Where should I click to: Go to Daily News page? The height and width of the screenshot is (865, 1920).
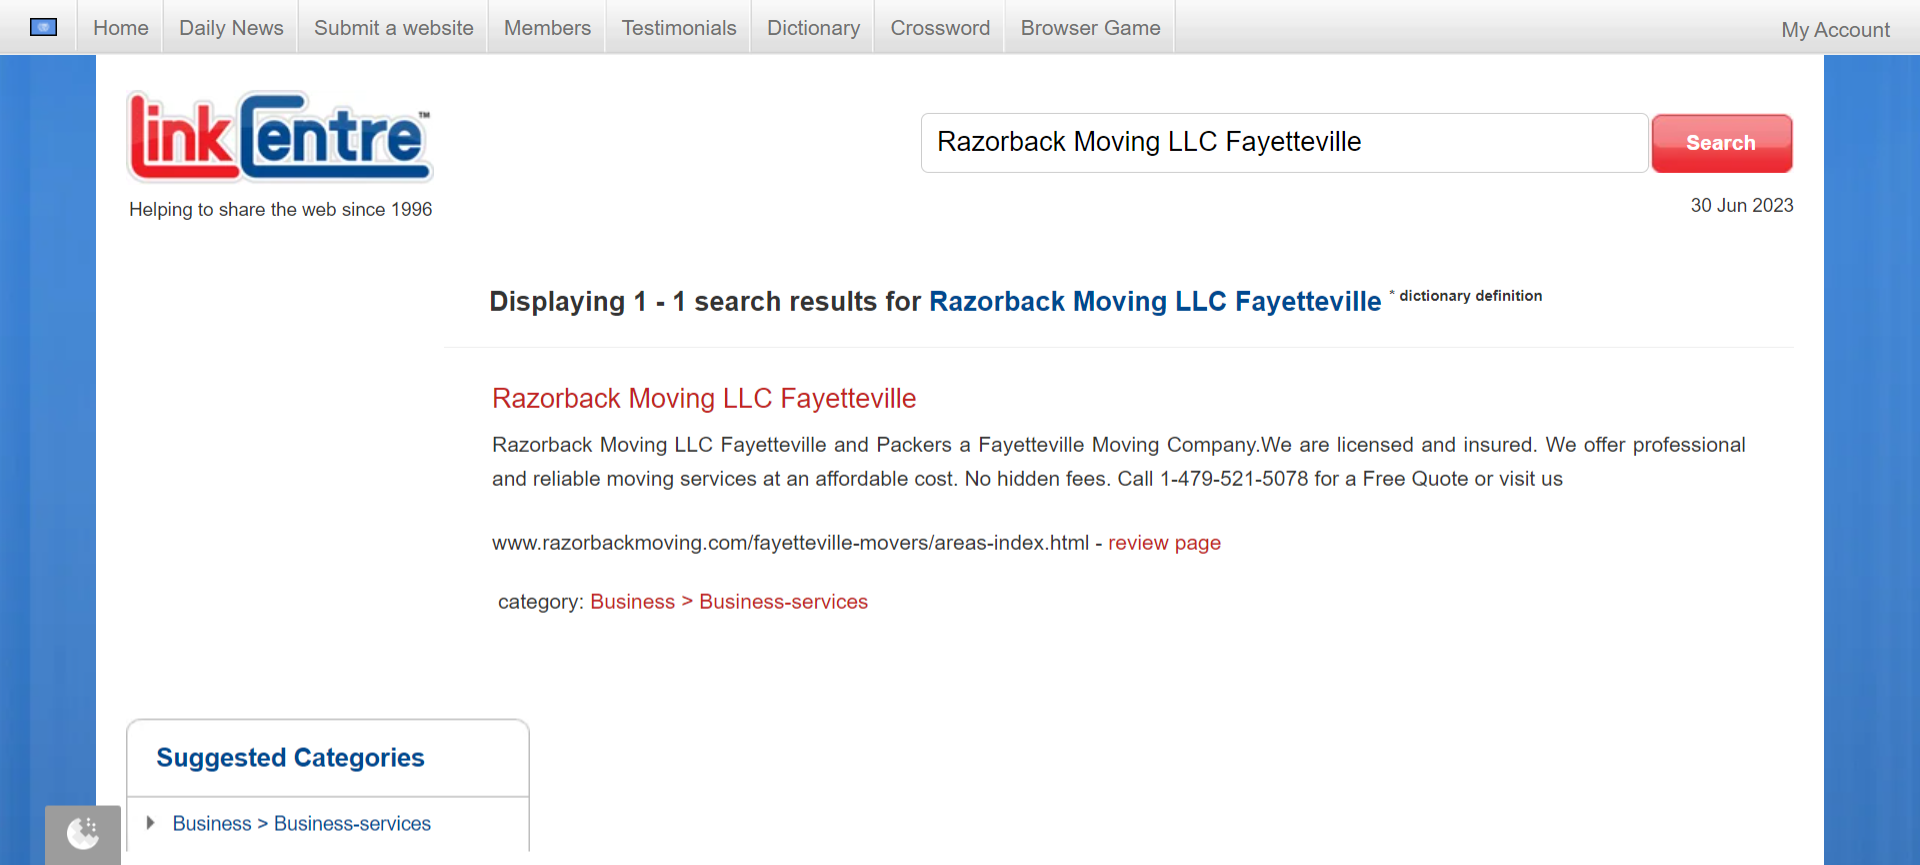point(231,28)
